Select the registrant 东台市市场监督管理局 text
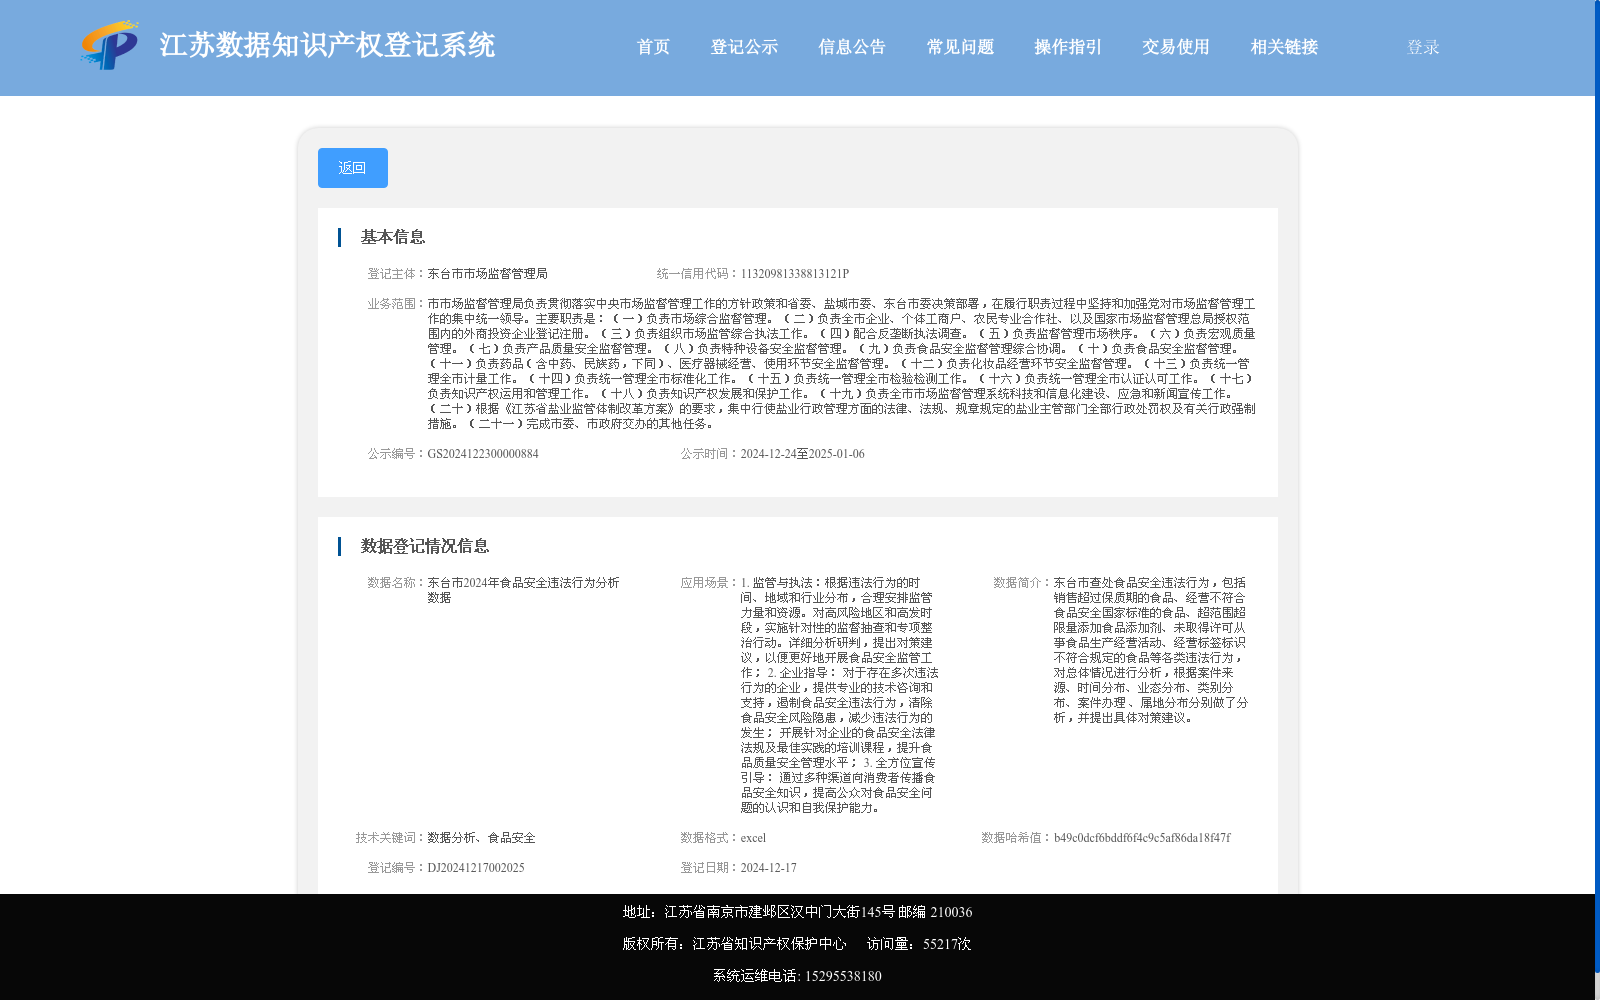The image size is (1600, 1000). [x=487, y=274]
